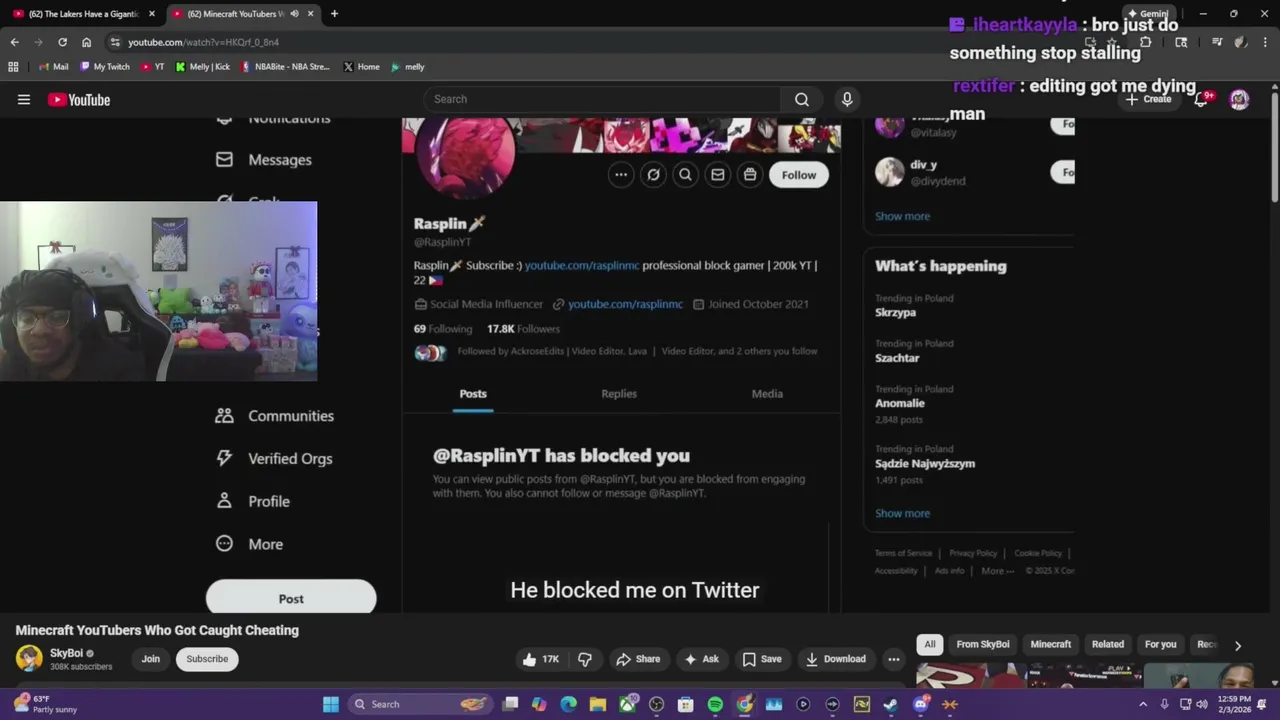Open the YouTube guide hamburger menu
Image resolution: width=1280 pixels, height=720 pixels.
pyautogui.click(x=24, y=99)
